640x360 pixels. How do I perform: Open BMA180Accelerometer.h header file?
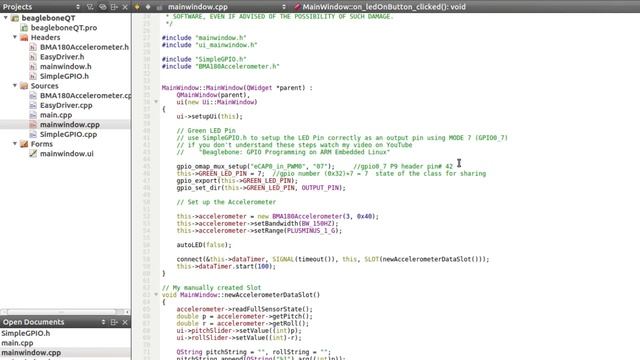tap(84, 47)
